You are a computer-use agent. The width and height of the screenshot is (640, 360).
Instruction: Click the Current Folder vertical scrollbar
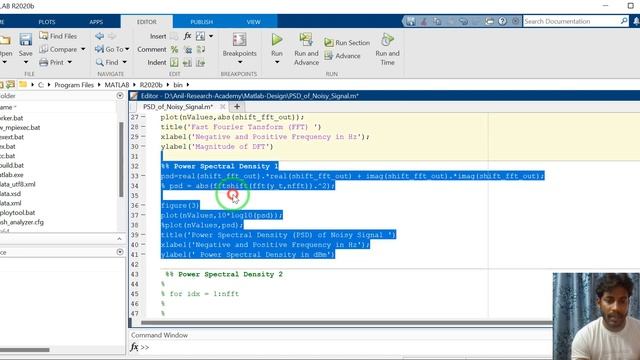pos(121,159)
